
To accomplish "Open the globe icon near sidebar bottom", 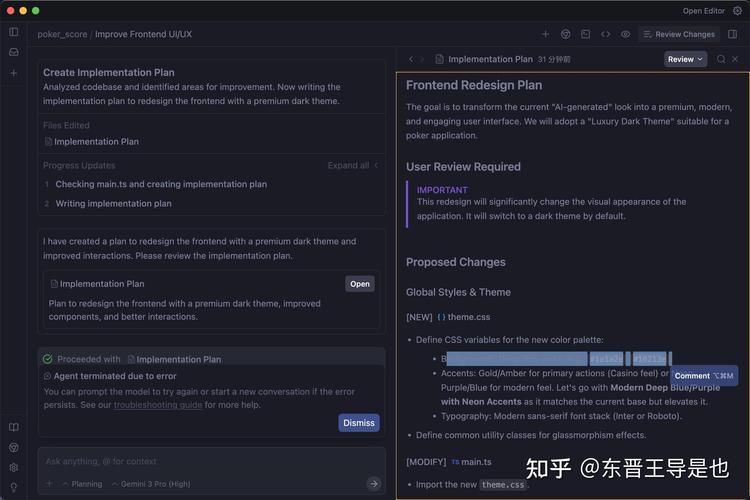I will [x=14, y=447].
